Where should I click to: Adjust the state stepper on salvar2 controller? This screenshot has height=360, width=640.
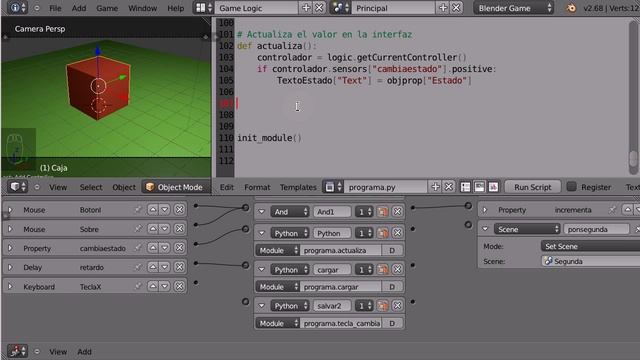click(x=364, y=305)
